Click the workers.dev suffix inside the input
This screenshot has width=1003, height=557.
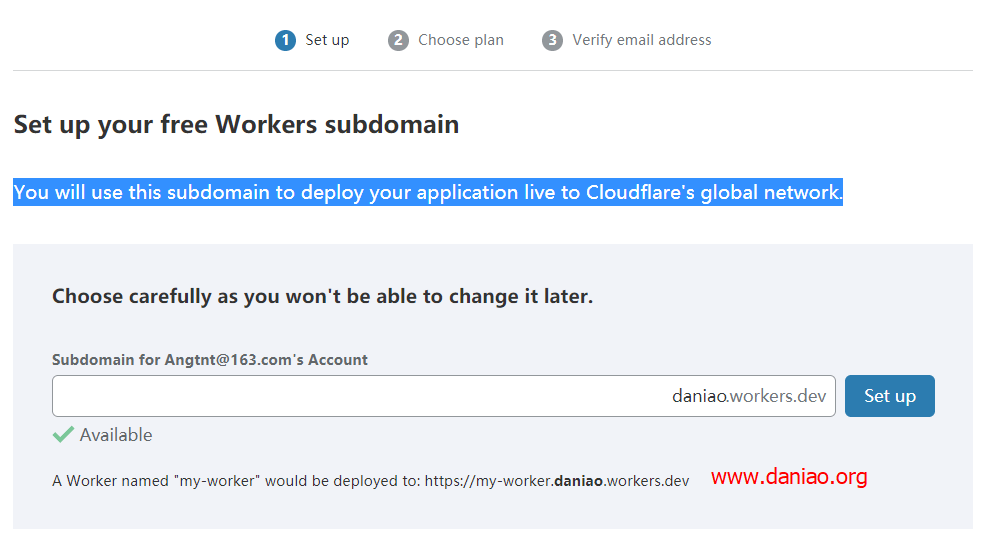click(x=777, y=396)
